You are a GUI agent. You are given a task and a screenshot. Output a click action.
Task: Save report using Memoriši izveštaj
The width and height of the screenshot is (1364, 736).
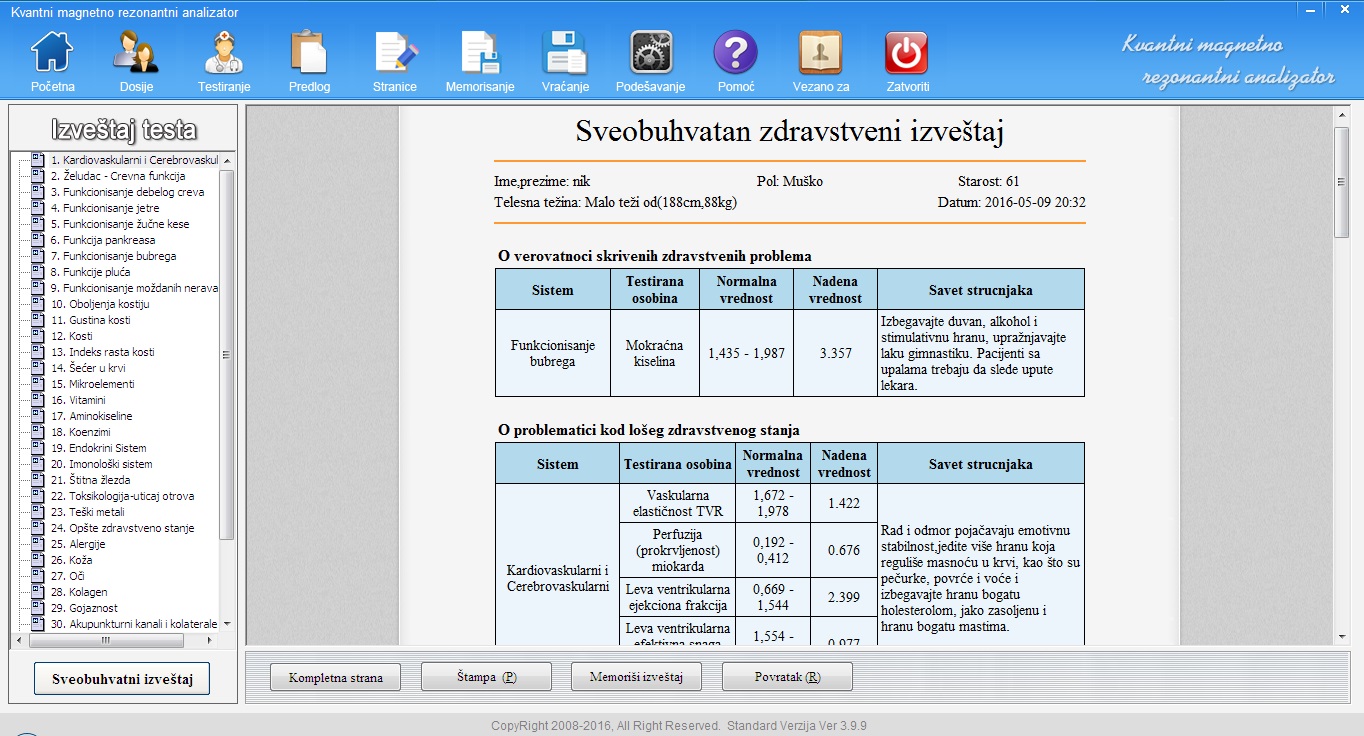point(636,678)
